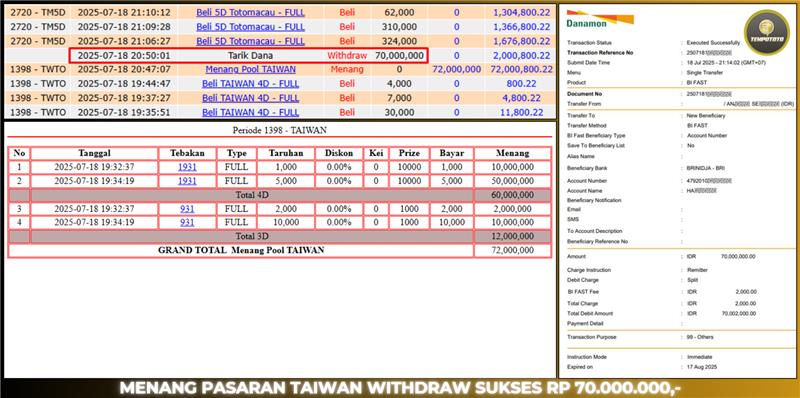This screenshot has width=800, height=398.
Task: Select the Single Transfer menu value
Action: coord(705,72)
